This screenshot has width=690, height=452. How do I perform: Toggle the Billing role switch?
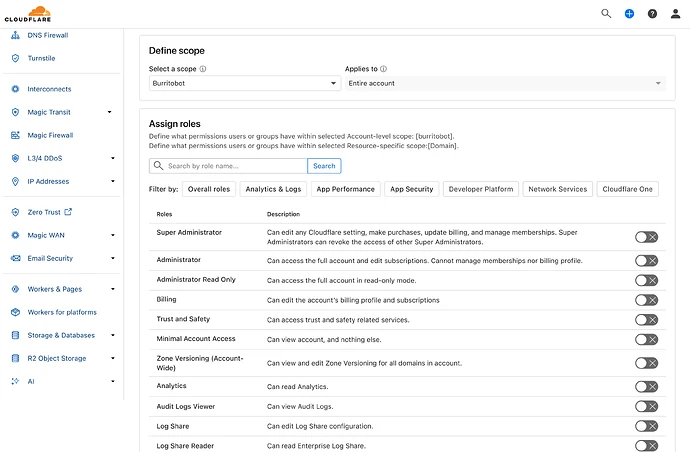pos(646,300)
